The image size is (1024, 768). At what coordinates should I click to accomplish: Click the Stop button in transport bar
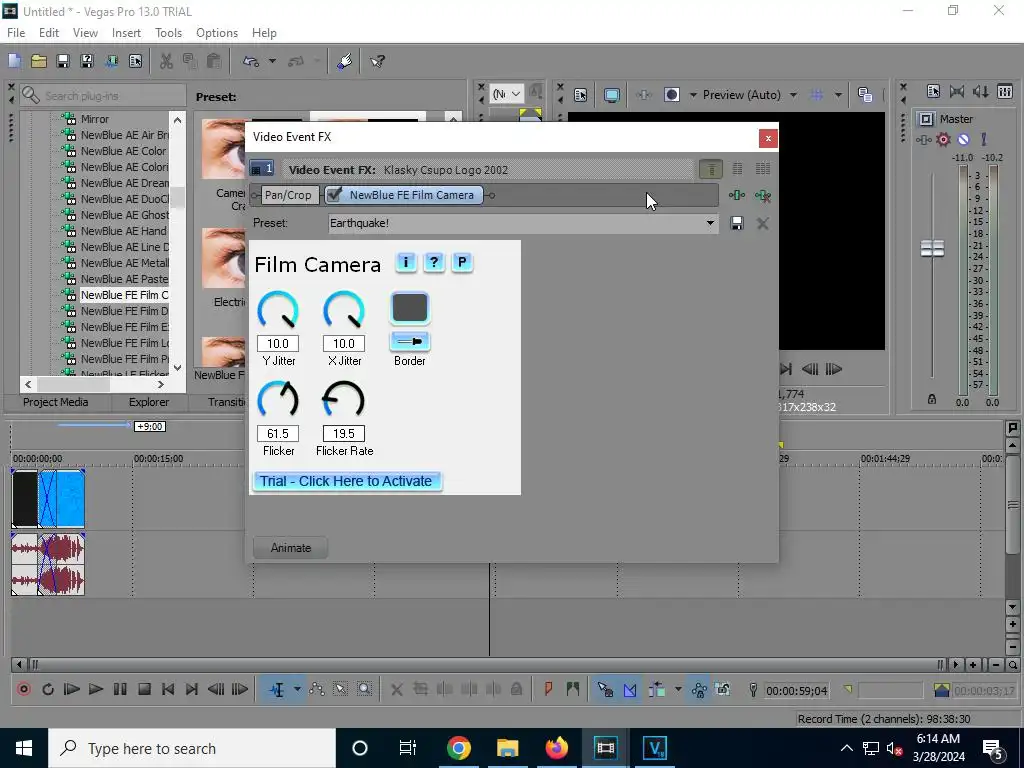point(144,689)
